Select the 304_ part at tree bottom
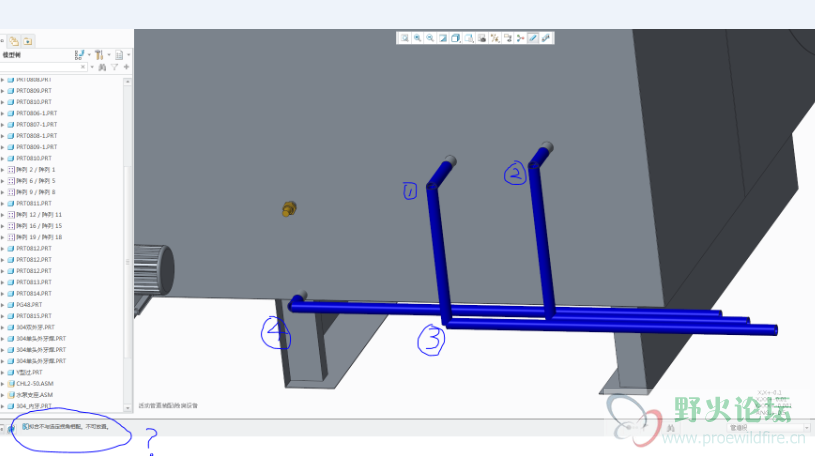The image size is (815, 456). pos(34,406)
